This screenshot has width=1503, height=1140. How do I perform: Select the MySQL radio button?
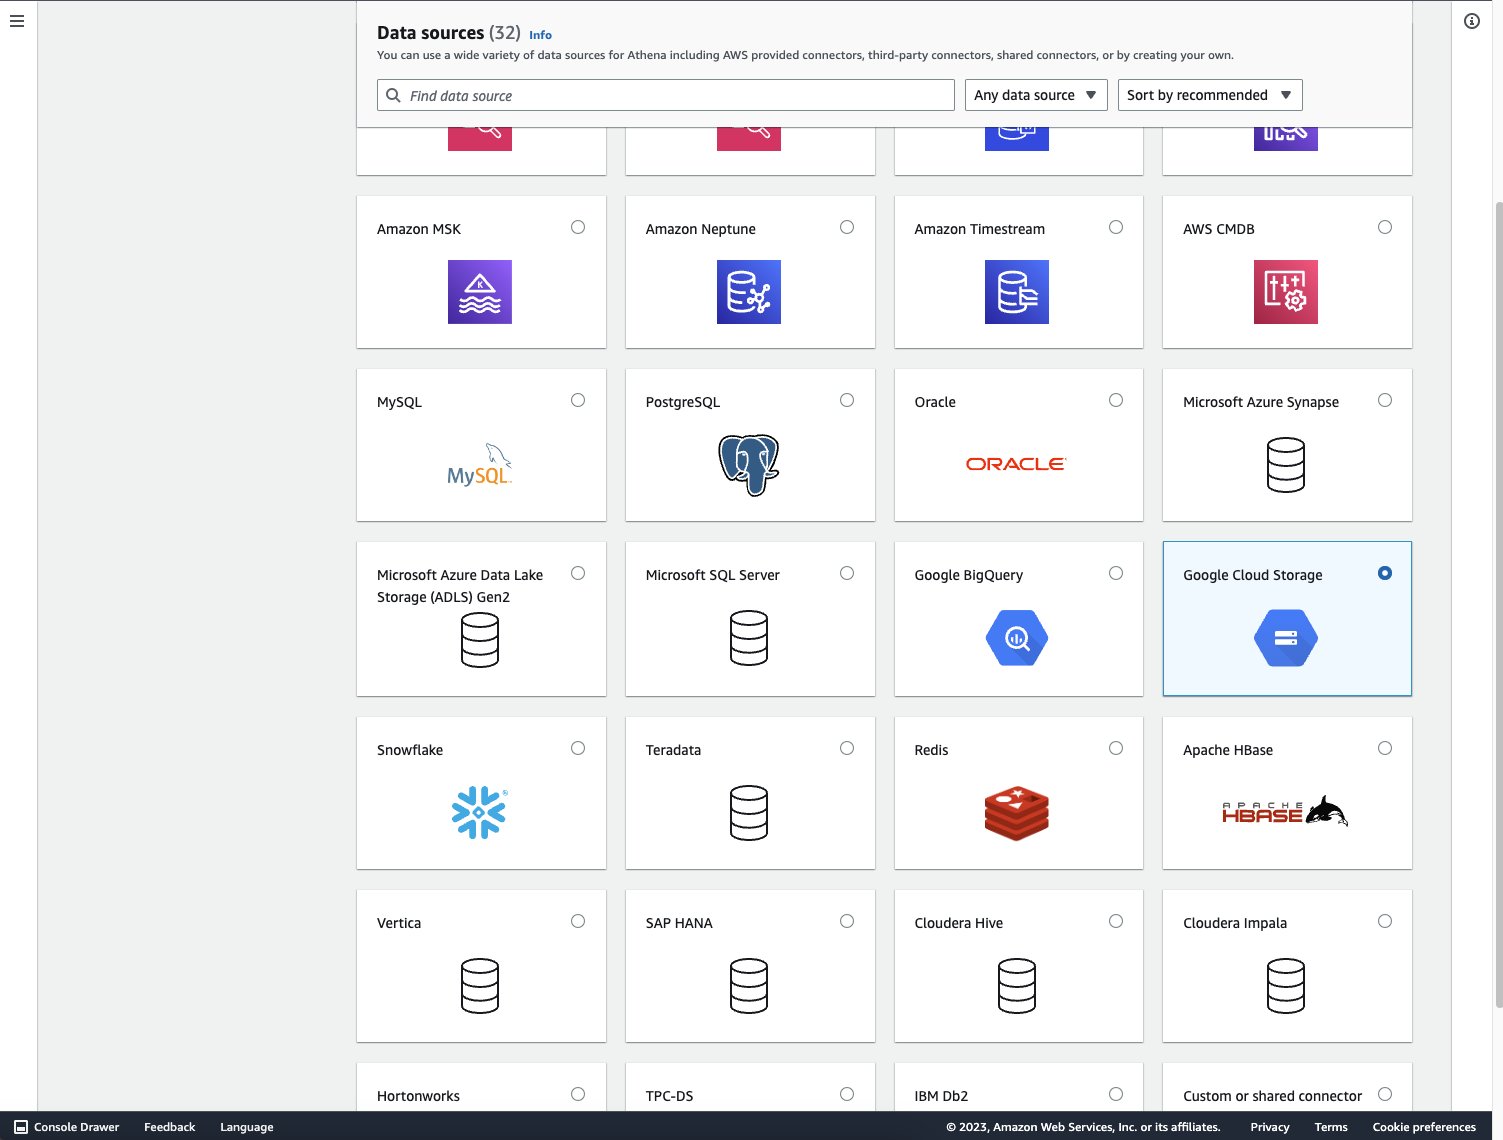[578, 400]
